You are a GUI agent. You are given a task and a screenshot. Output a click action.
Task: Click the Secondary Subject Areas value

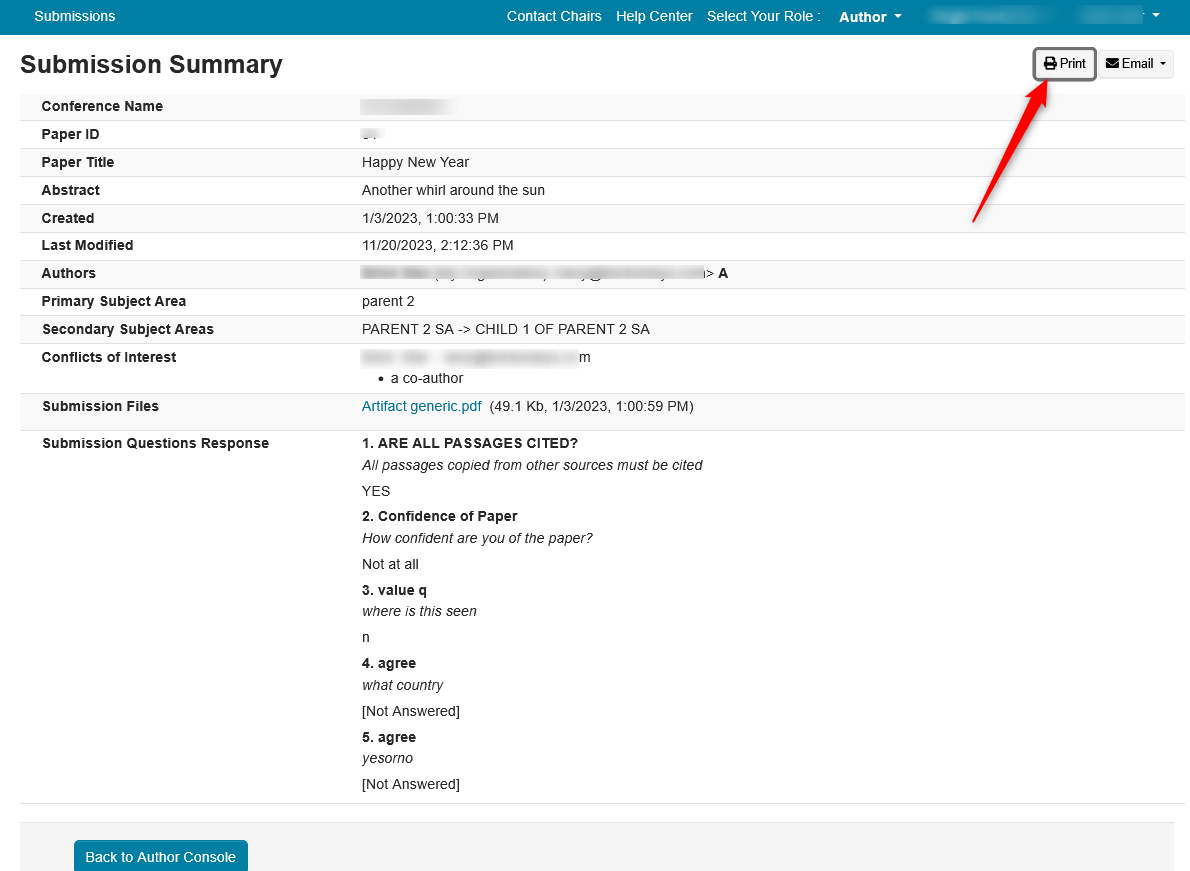[x=505, y=329]
